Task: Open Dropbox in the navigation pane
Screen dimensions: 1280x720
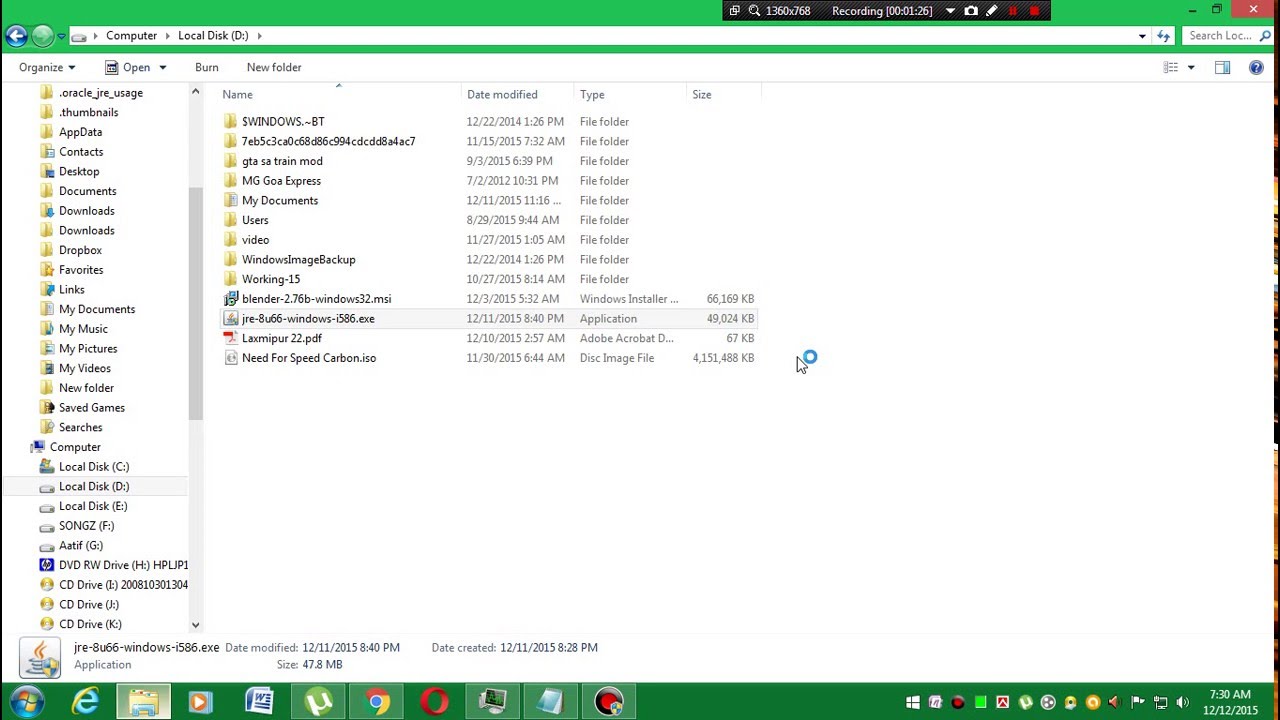Action: [x=80, y=250]
